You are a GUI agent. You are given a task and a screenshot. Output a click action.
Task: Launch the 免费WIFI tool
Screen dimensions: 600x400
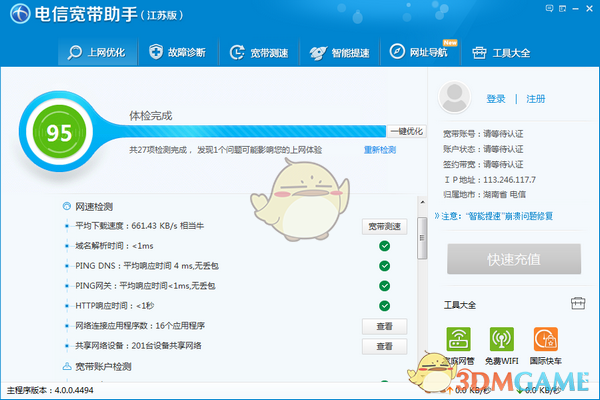502,339
